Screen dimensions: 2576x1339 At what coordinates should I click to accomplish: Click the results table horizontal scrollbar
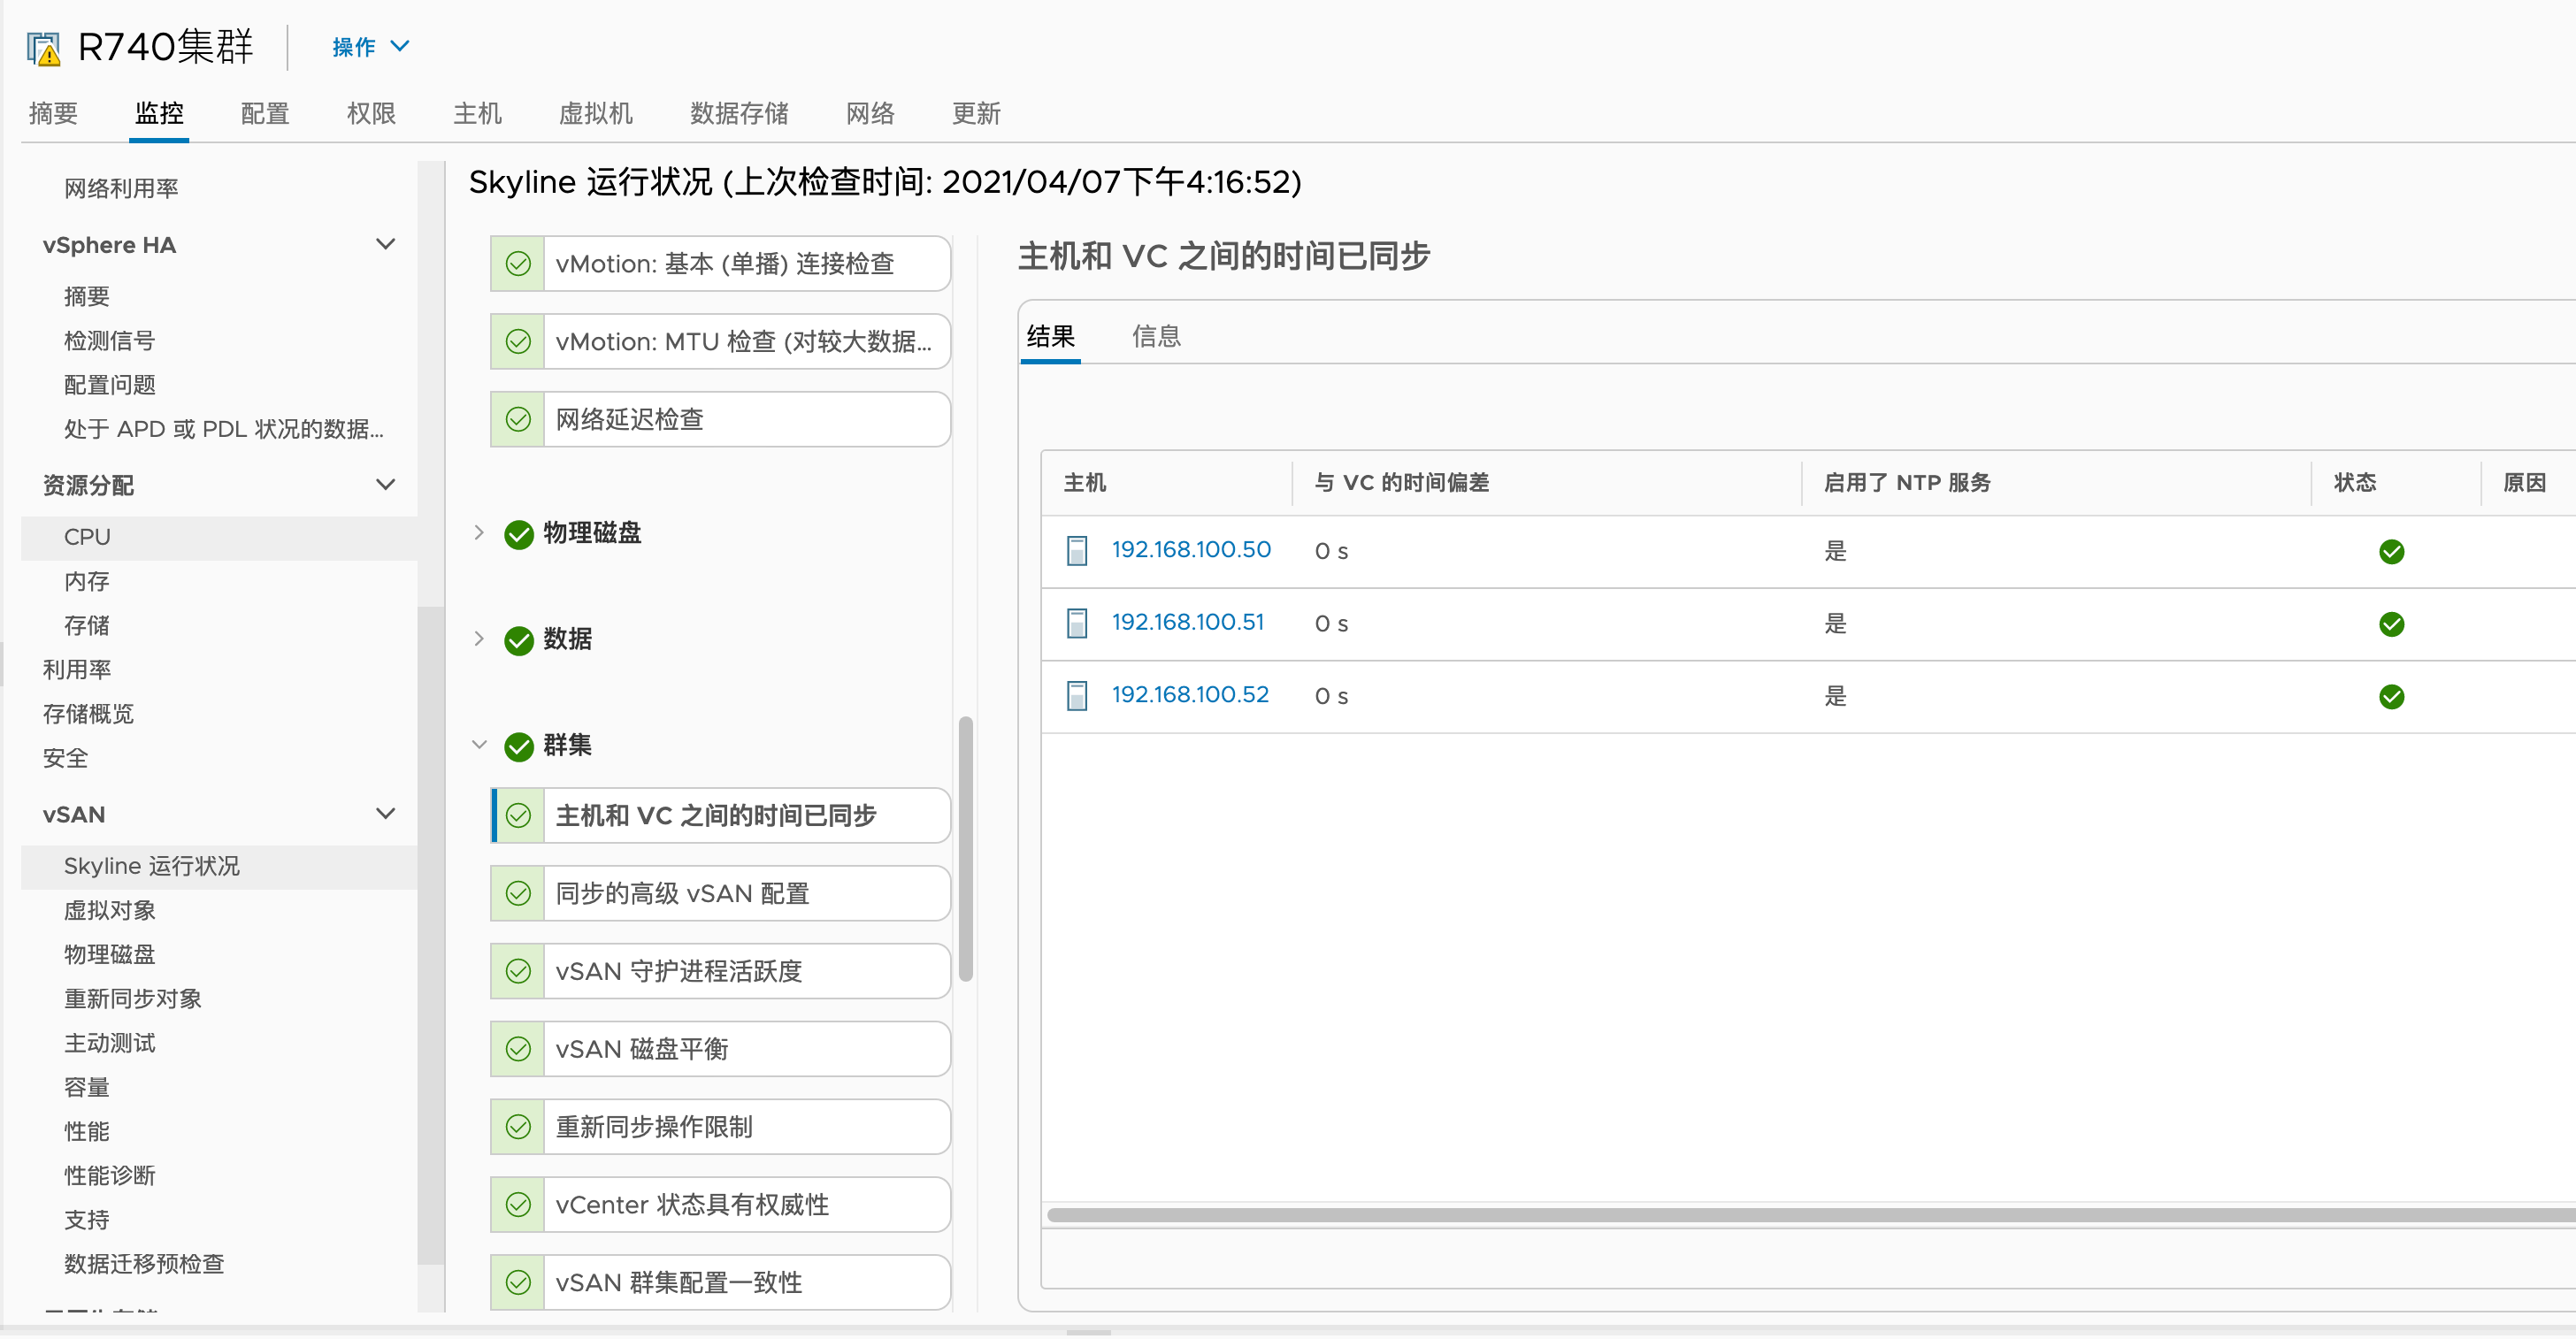[x=1800, y=1215]
